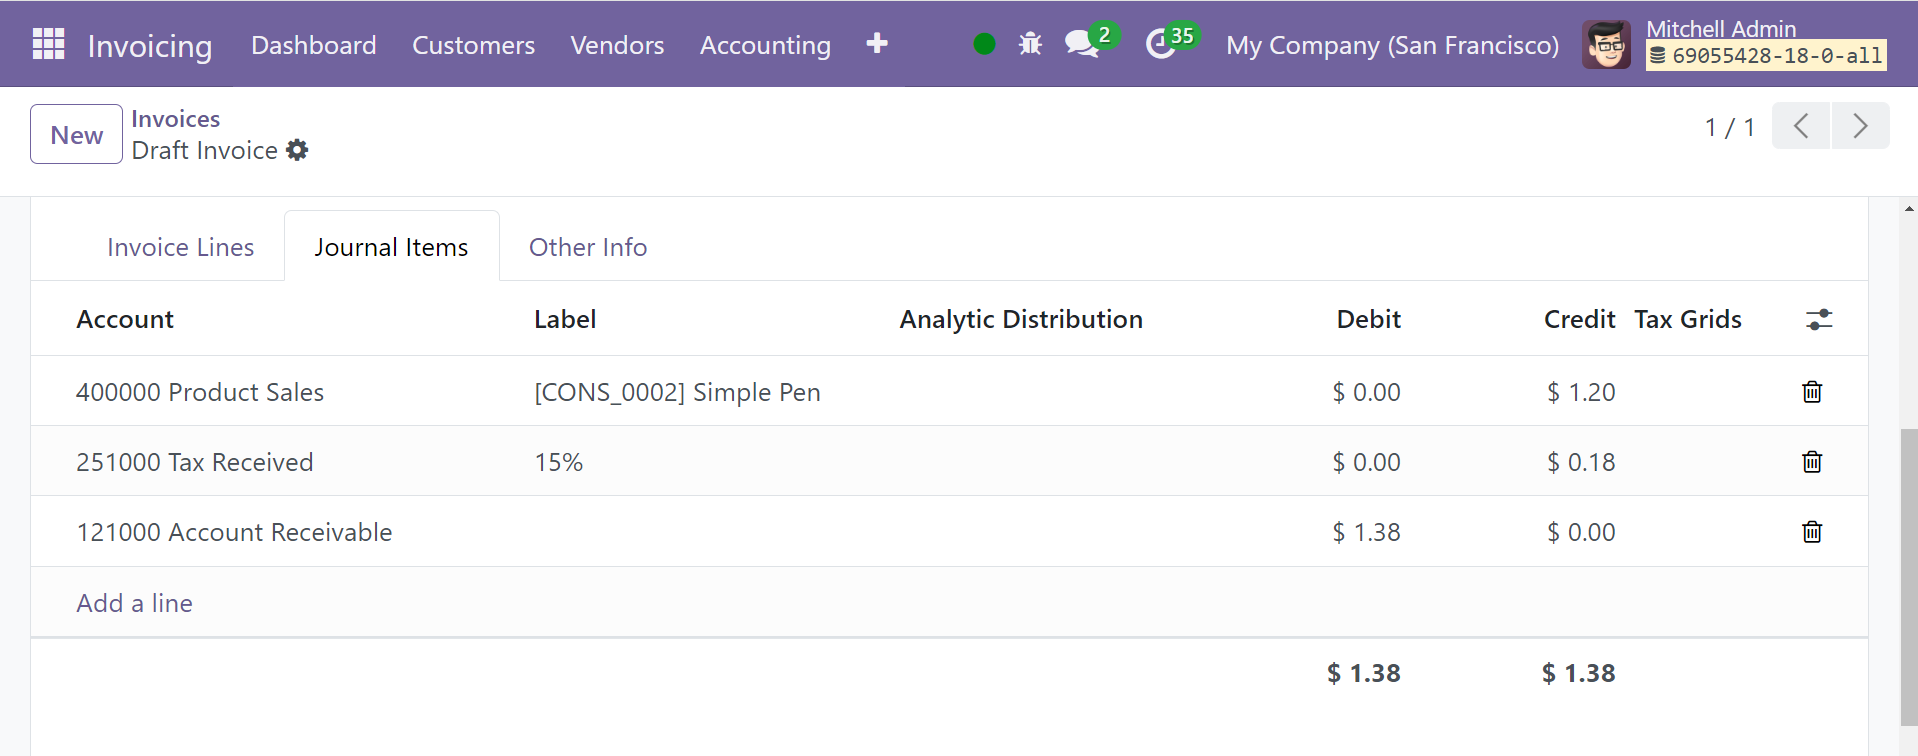Screen dimensions: 1918x756
Task: Click the 69055428-18-0-all database label
Action: point(1766,56)
